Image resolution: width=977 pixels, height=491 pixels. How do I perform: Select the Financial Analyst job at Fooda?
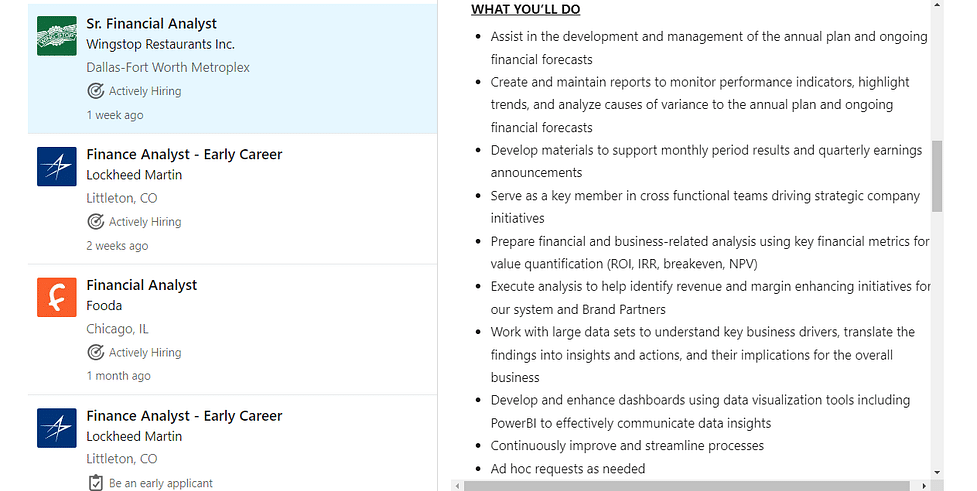tap(141, 285)
